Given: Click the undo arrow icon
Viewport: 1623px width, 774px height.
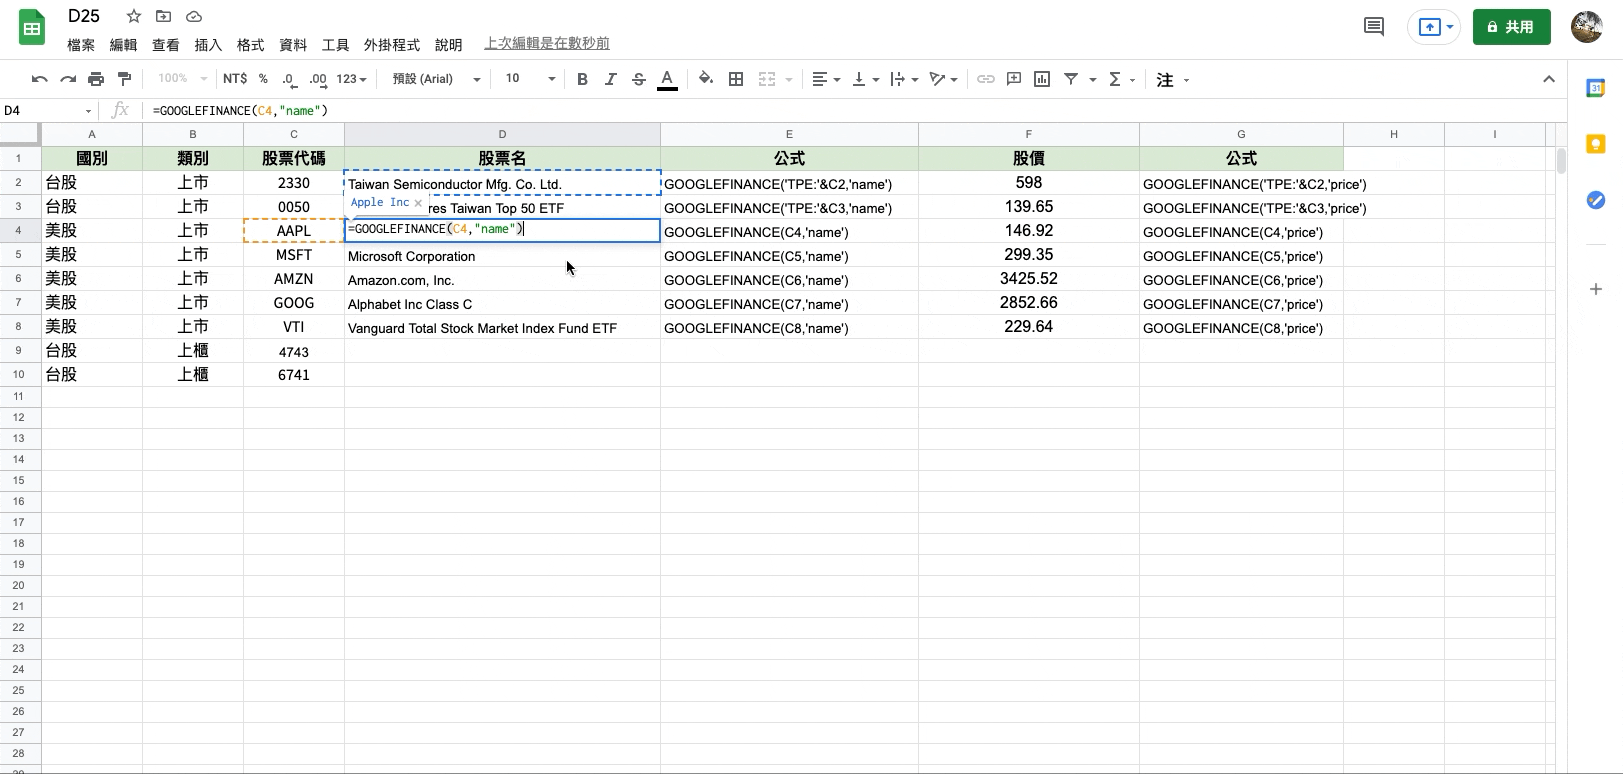Looking at the screenshot, I should 39,79.
